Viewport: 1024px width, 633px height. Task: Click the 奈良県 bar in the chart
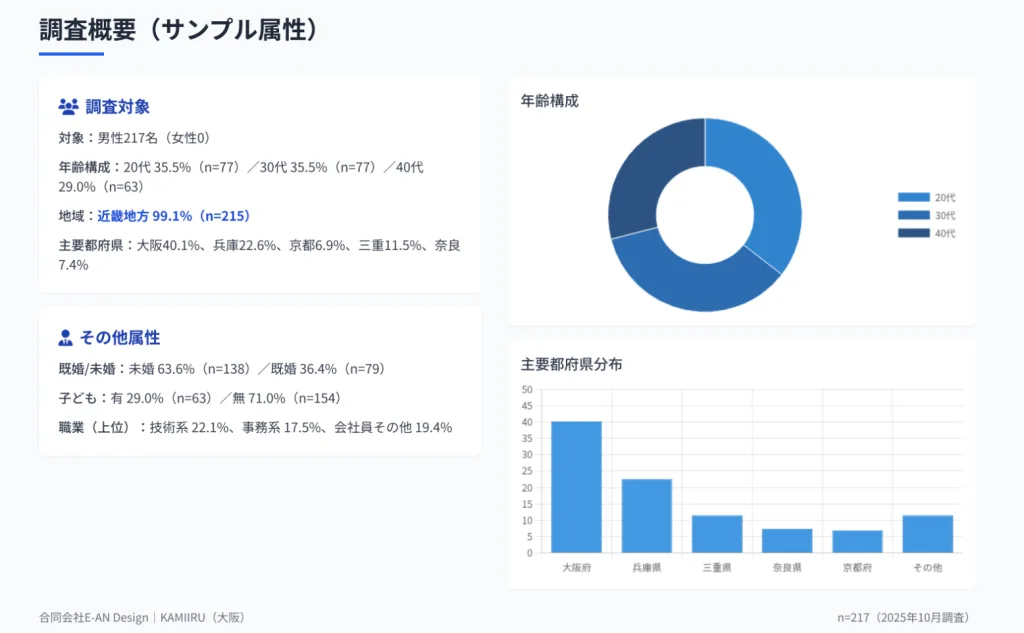787,540
